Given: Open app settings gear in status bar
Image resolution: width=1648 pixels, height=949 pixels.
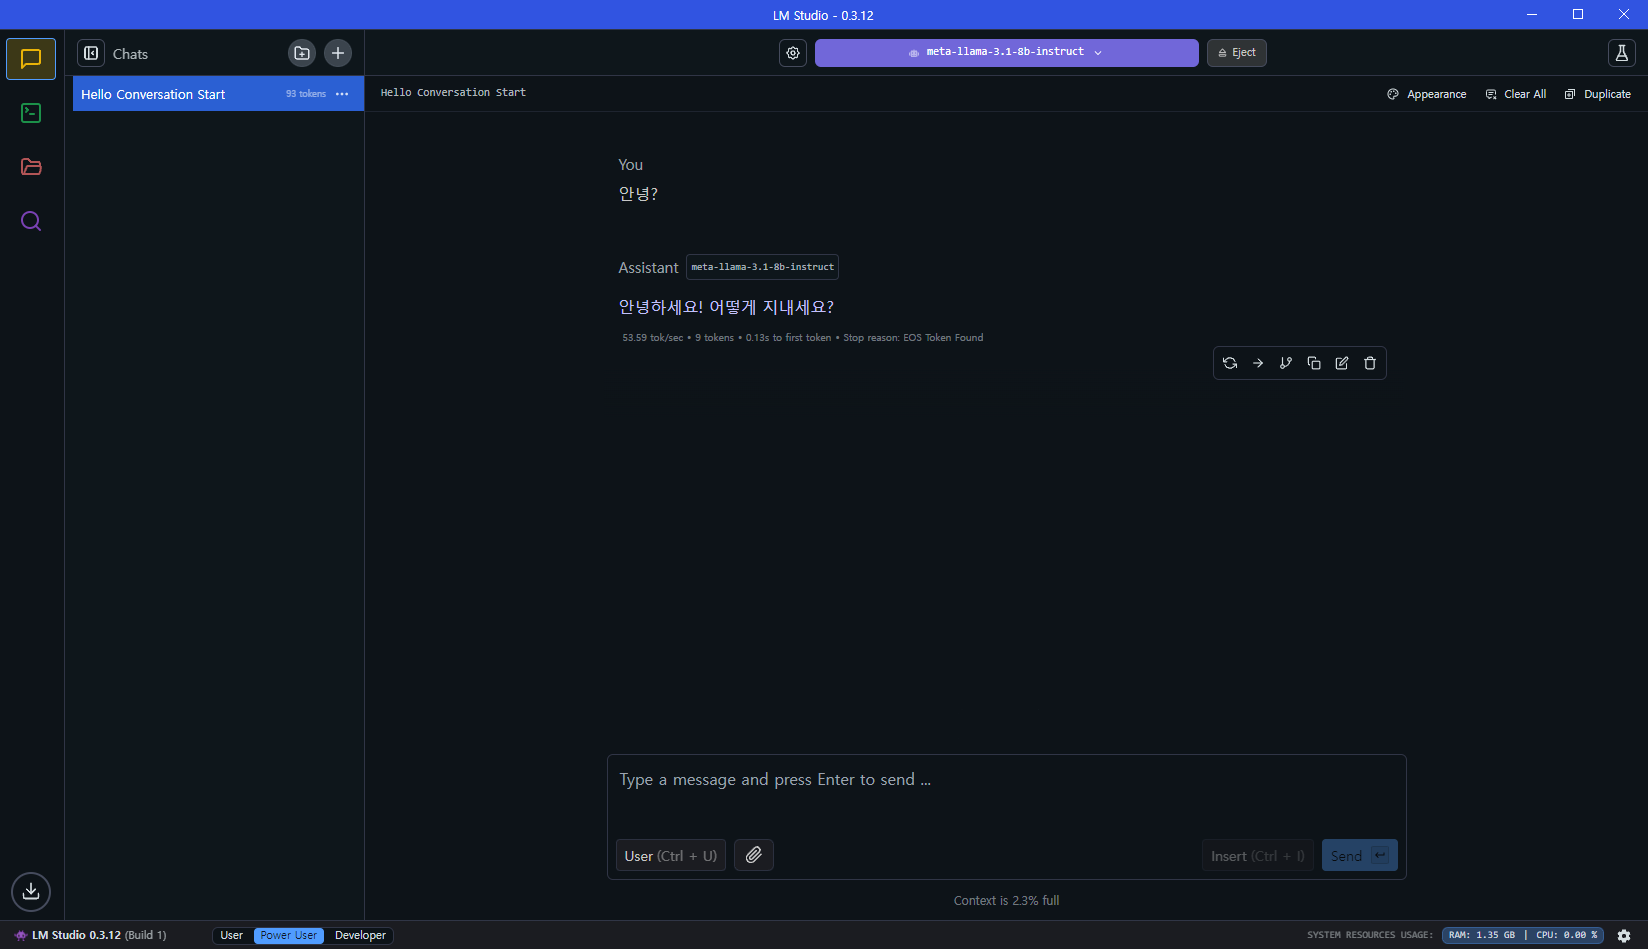Looking at the screenshot, I should (x=1624, y=936).
